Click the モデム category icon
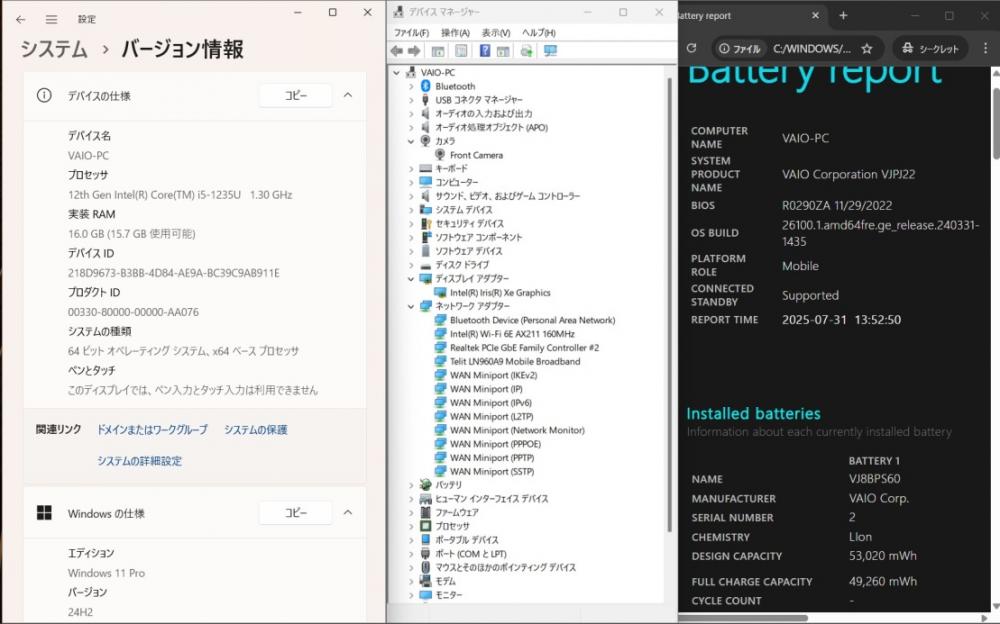The height and width of the screenshot is (624, 1000). pyautogui.click(x=426, y=581)
